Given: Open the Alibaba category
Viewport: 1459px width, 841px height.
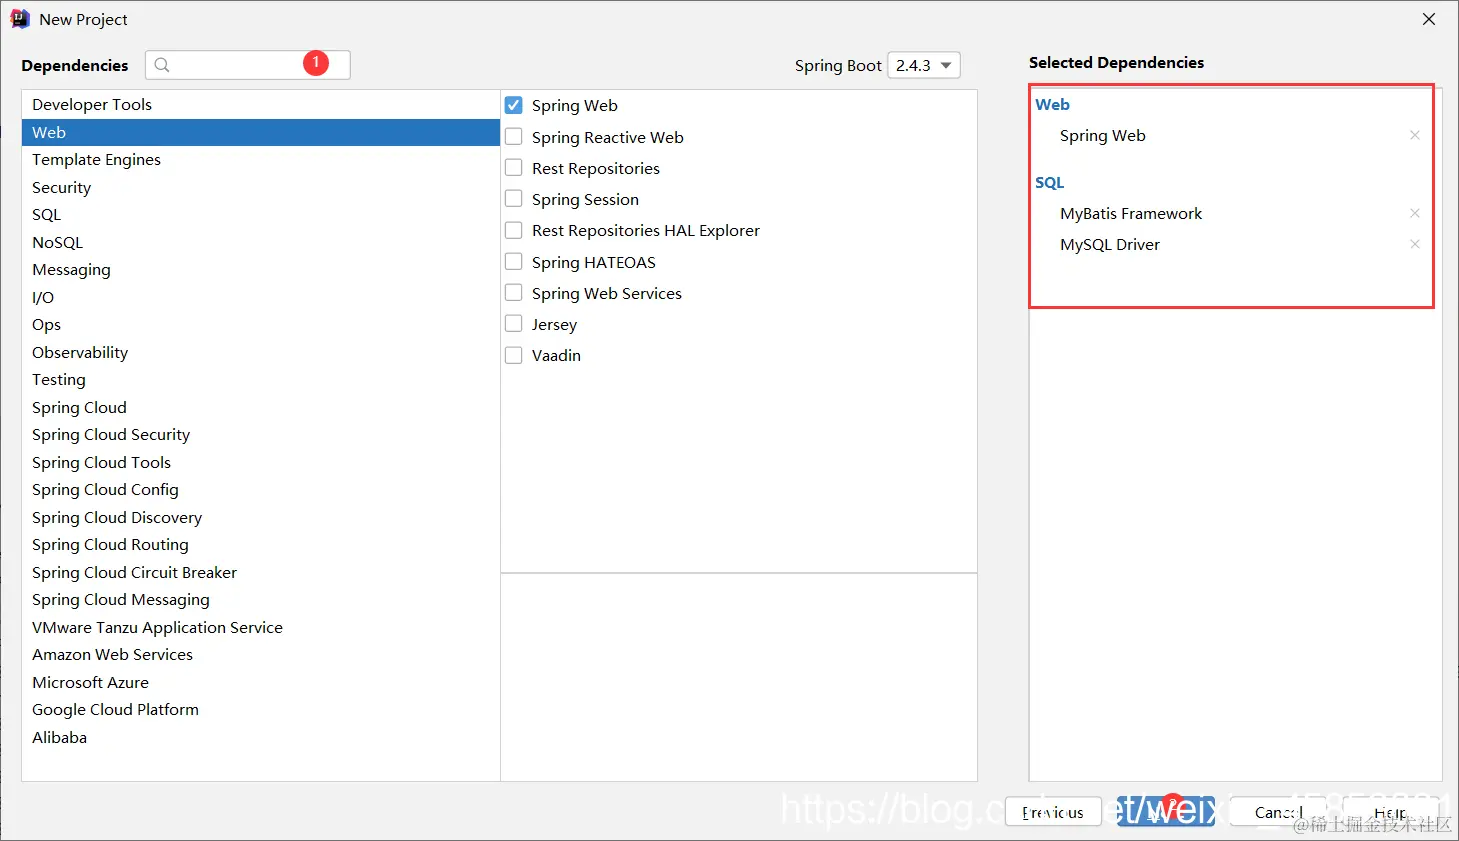Looking at the screenshot, I should [x=261, y=737].
